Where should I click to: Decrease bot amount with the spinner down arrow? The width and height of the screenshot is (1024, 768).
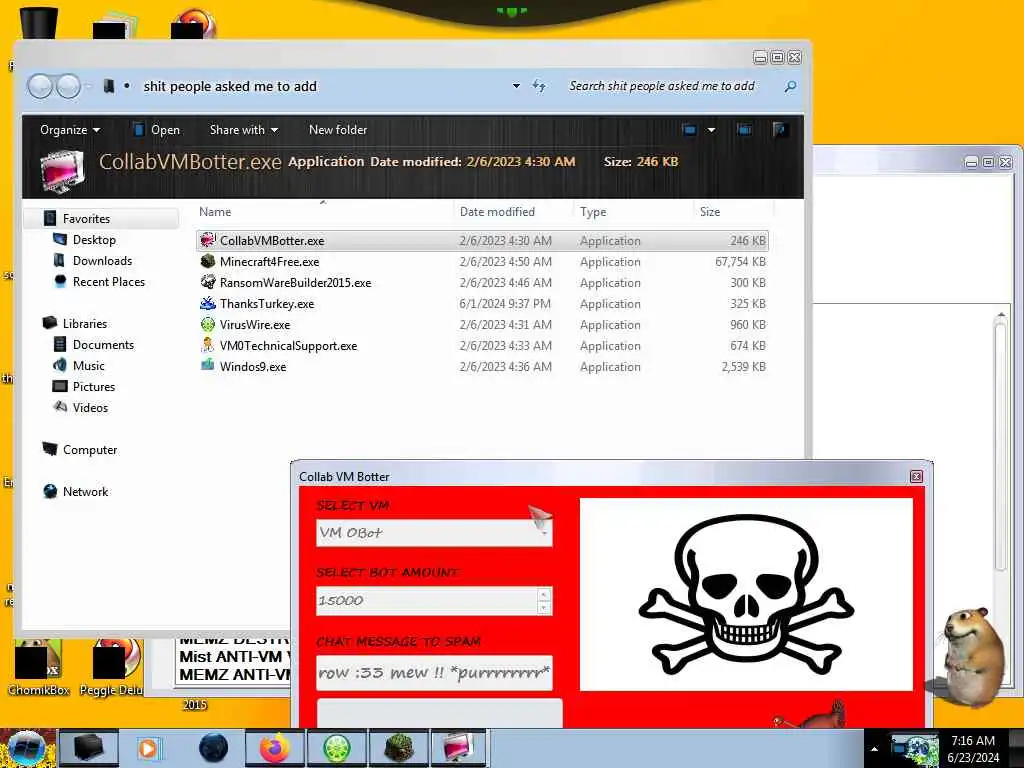543,607
